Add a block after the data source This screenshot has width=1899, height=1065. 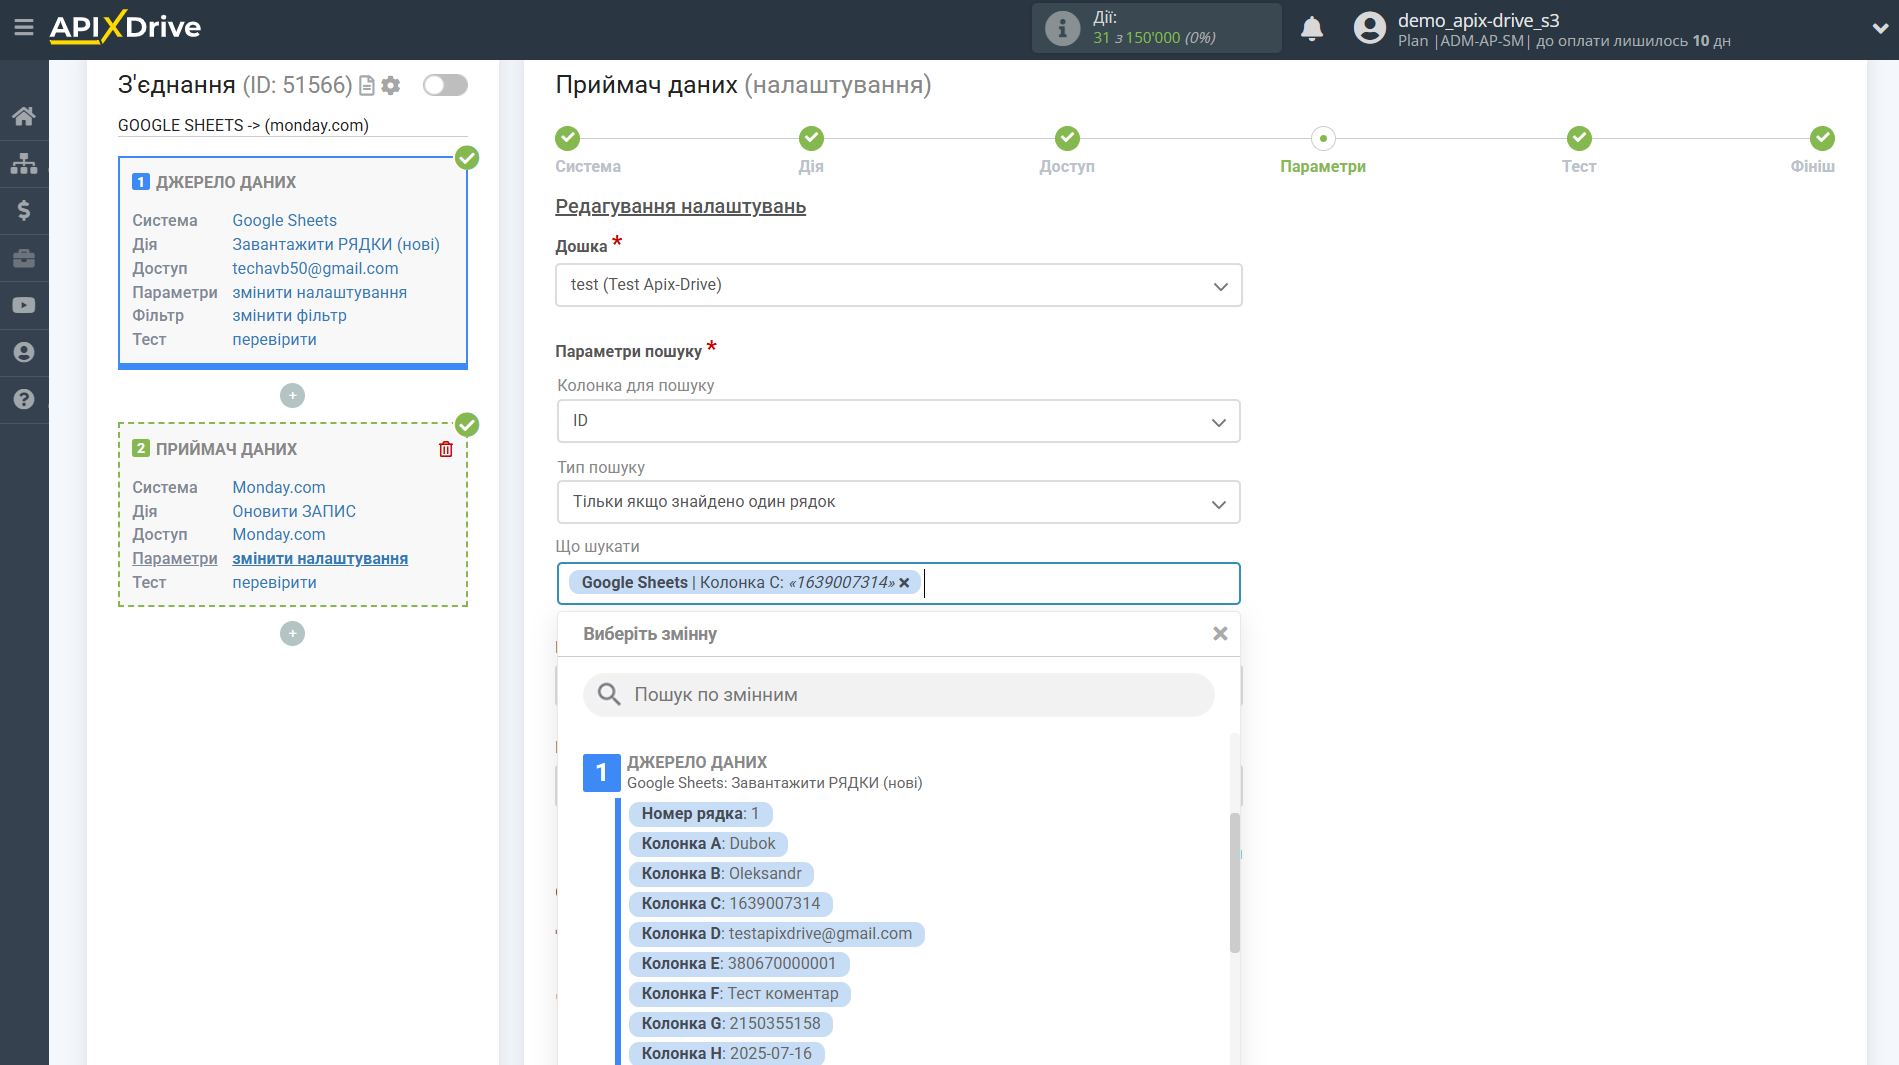pos(292,396)
